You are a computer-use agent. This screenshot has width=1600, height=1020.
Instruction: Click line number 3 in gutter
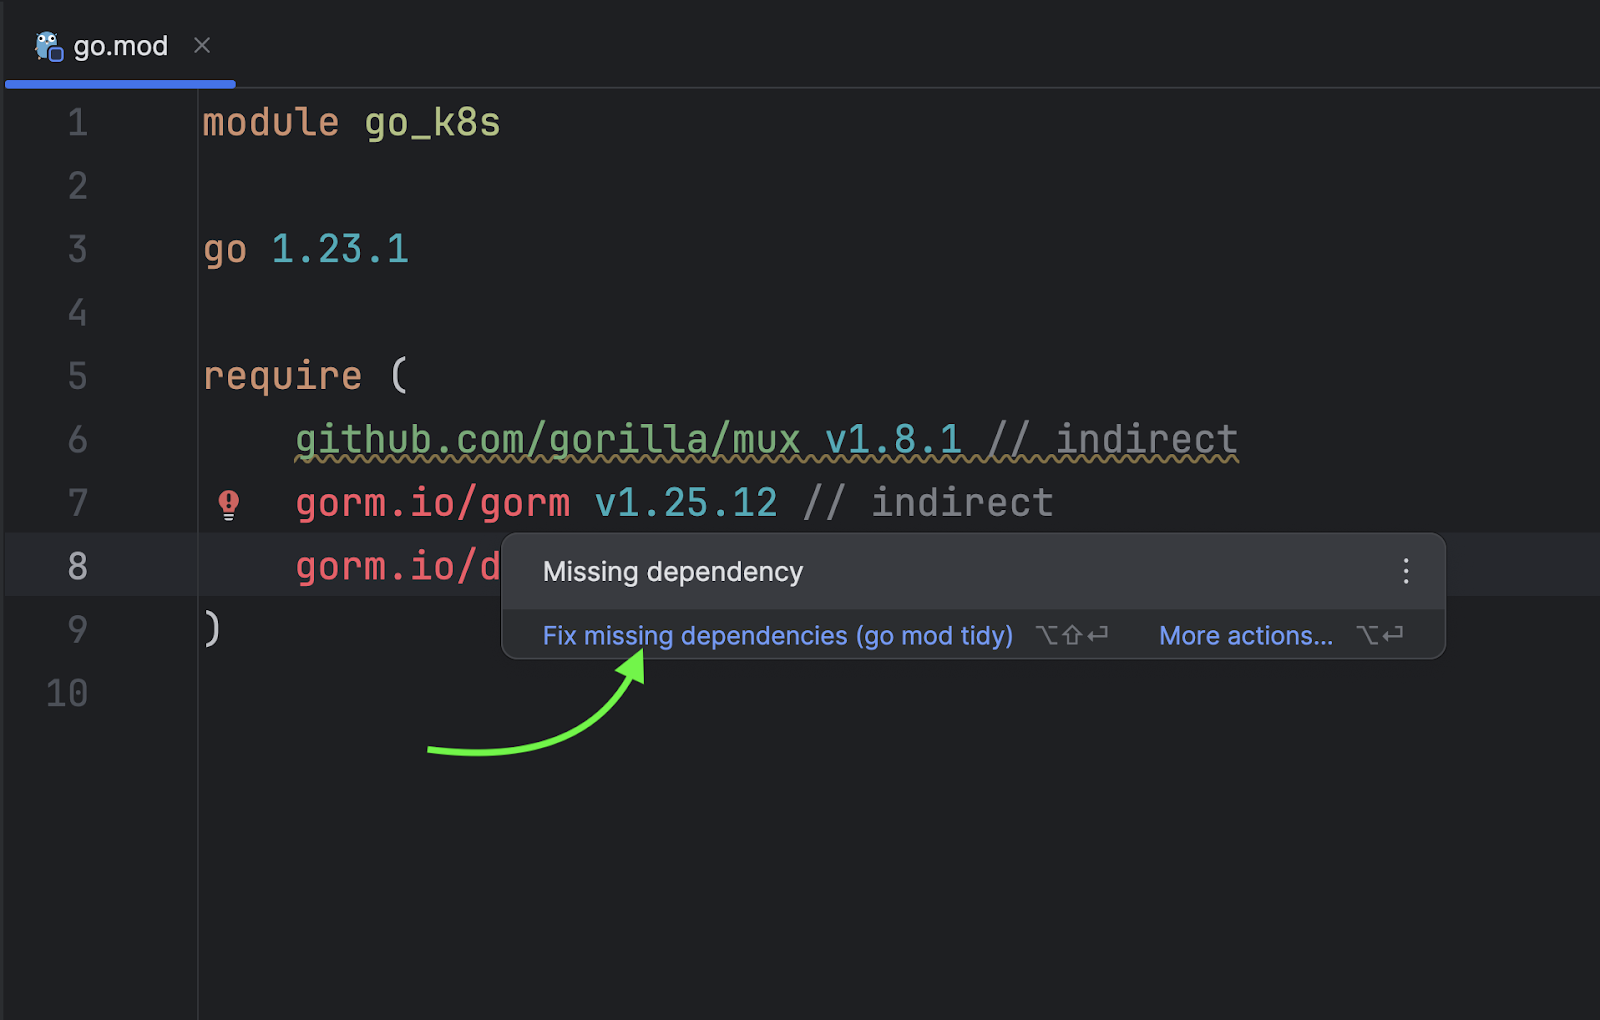77,249
